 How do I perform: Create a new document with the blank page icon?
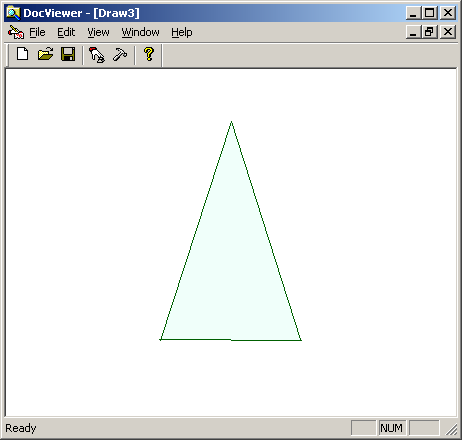[23, 54]
